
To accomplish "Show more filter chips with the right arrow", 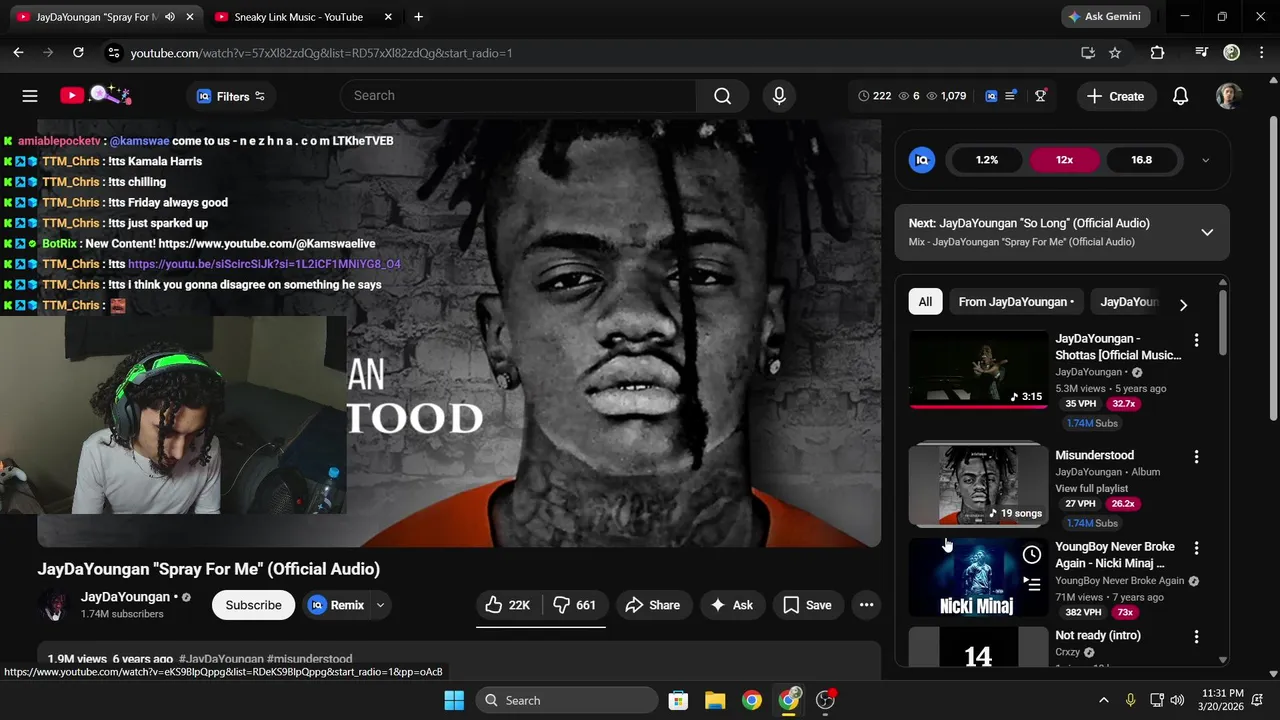I will (1183, 305).
